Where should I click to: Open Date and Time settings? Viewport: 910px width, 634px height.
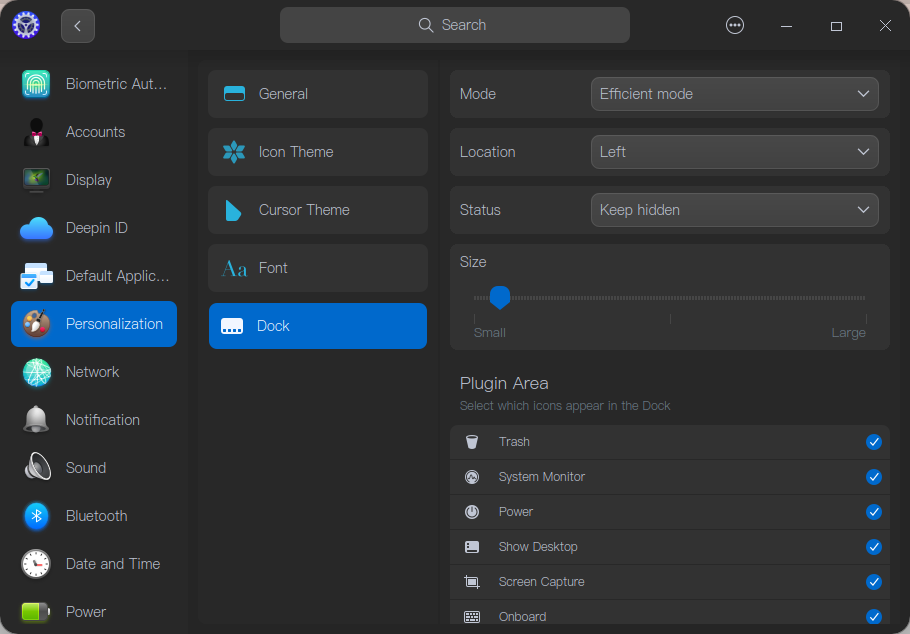click(x=113, y=564)
